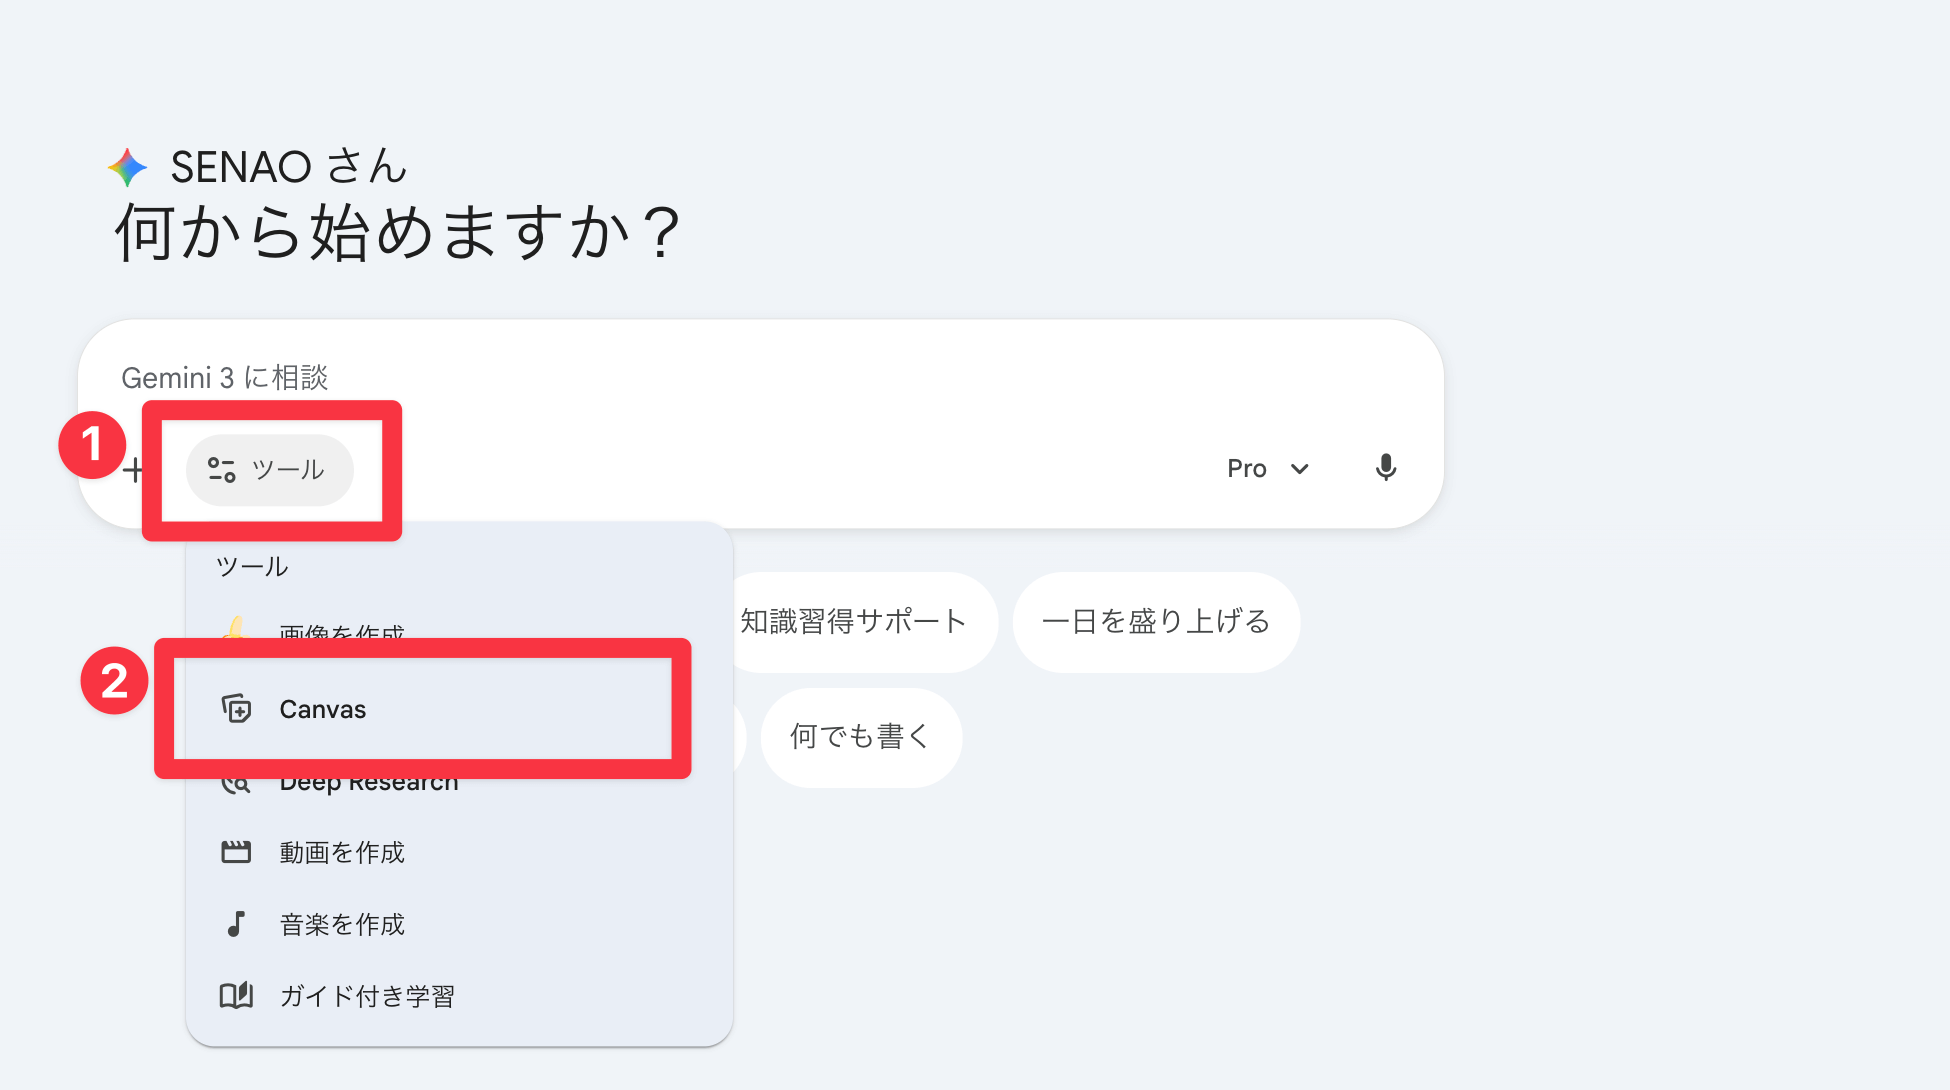
Task: Click the 何でも書く suggestion chip
Action: (x=860, y=737)
